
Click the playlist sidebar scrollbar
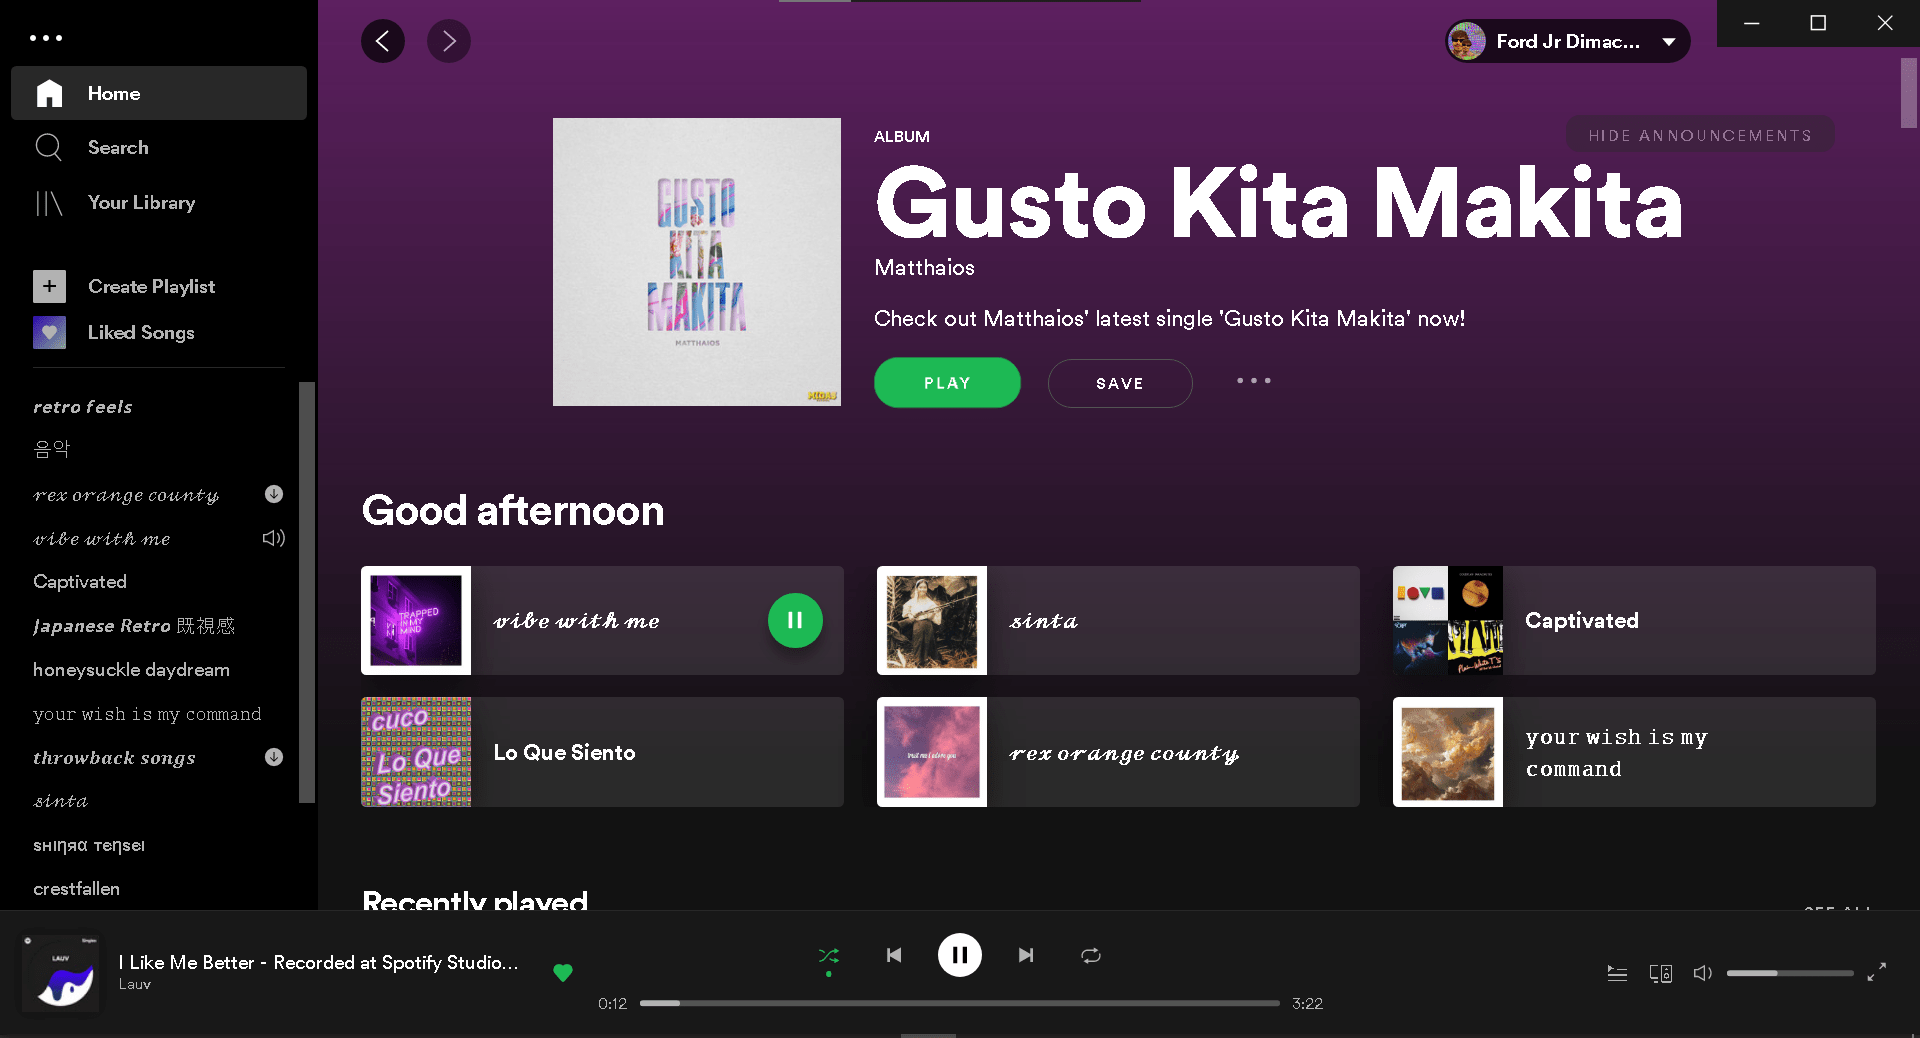(307, 592)
